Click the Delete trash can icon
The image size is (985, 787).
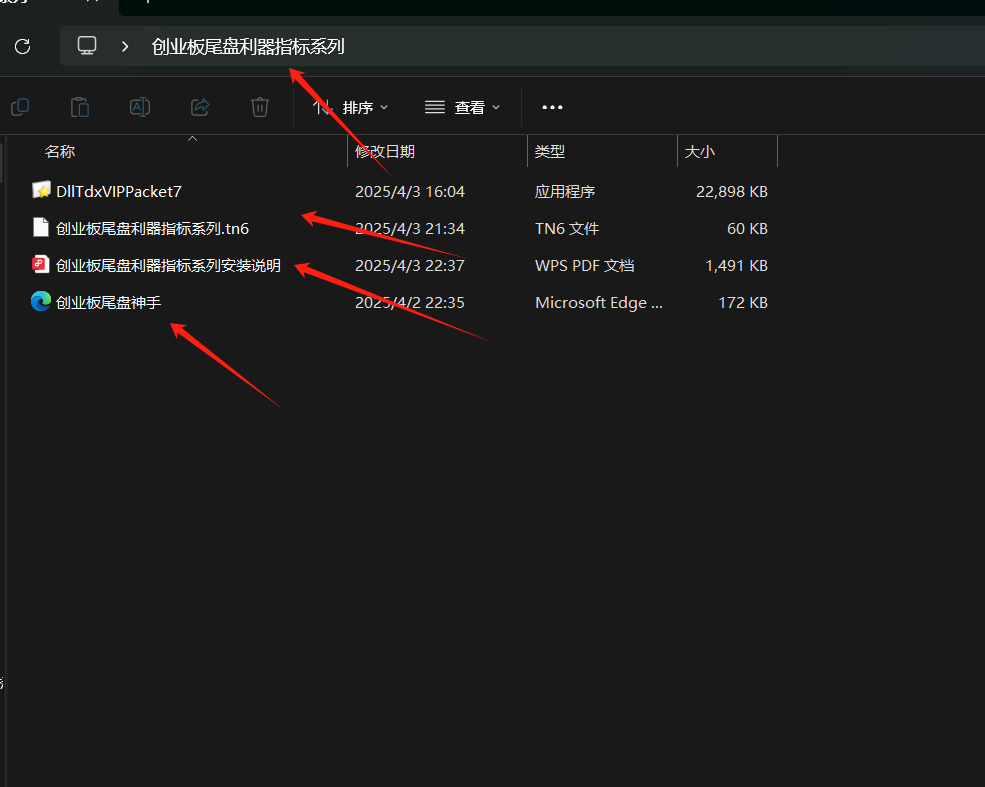pyautogui.click(x=260, y=107)
